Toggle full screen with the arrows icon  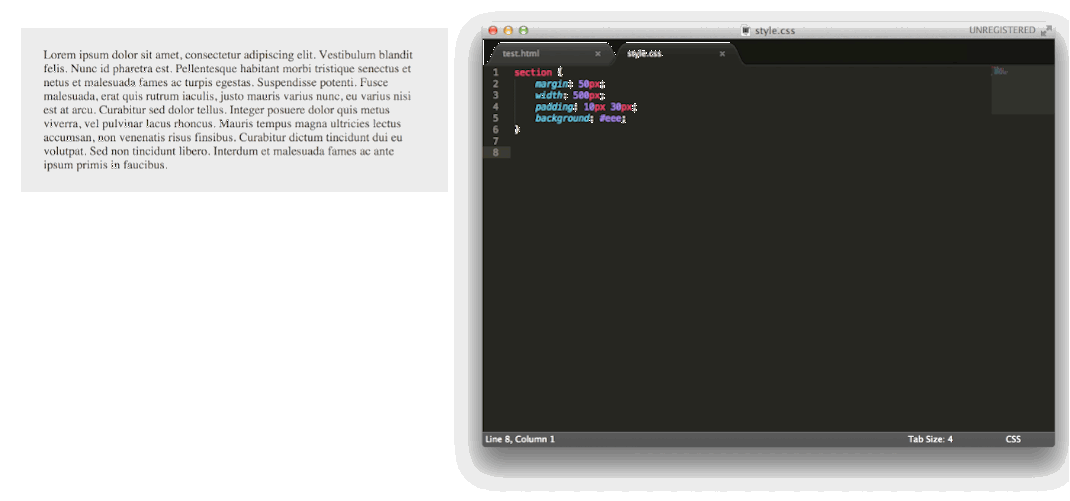[x=1046, y=30]
